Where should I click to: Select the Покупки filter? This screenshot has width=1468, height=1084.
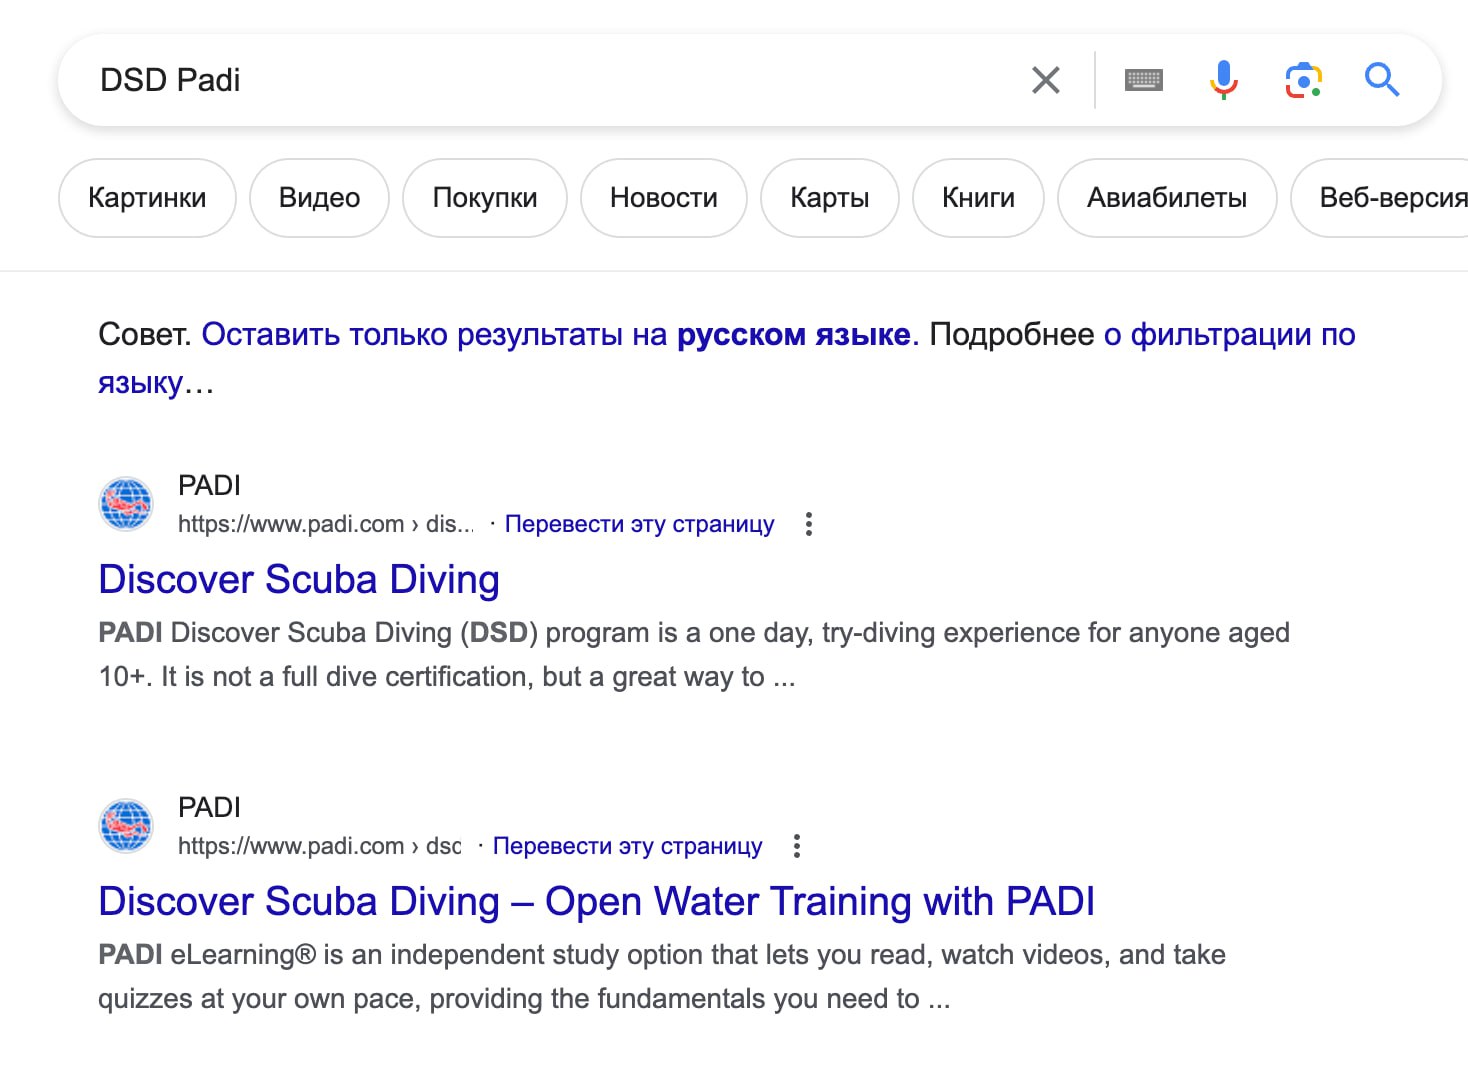pyautogui.click(x=484, y=198)
